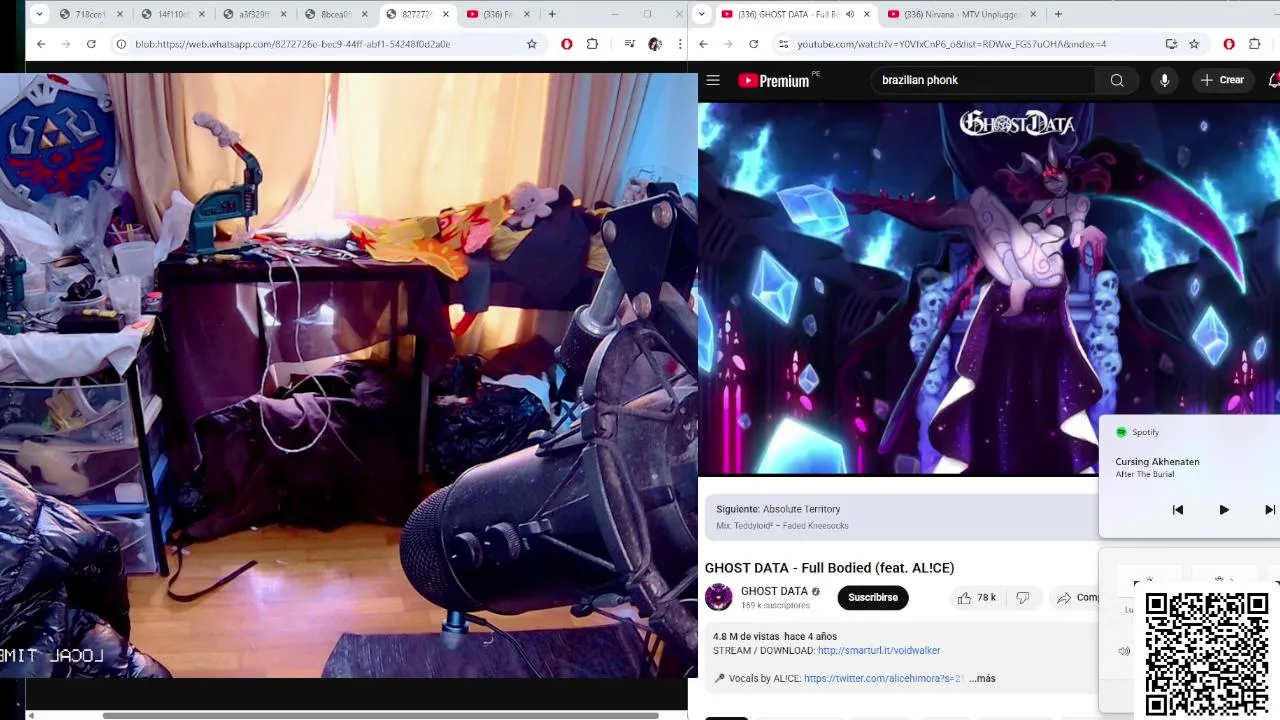Click the YouTube search magnifier button
Screen dimensions: 1280x720
(1117, 80)
